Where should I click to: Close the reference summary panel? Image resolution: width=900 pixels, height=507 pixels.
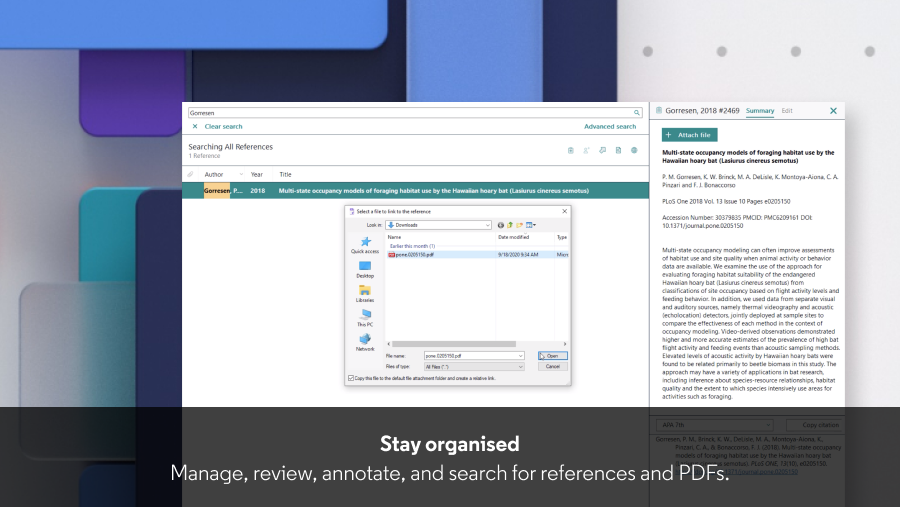pos(833,111)
